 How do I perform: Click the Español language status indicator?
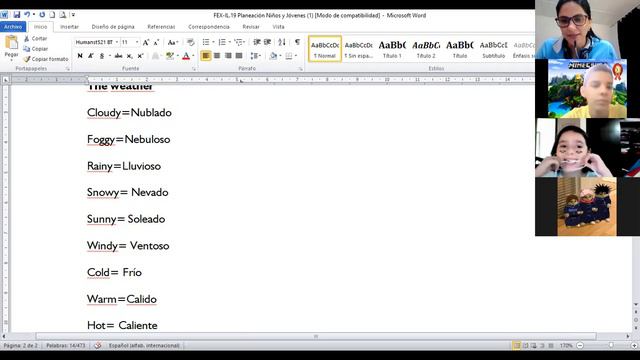click(144, 345)
